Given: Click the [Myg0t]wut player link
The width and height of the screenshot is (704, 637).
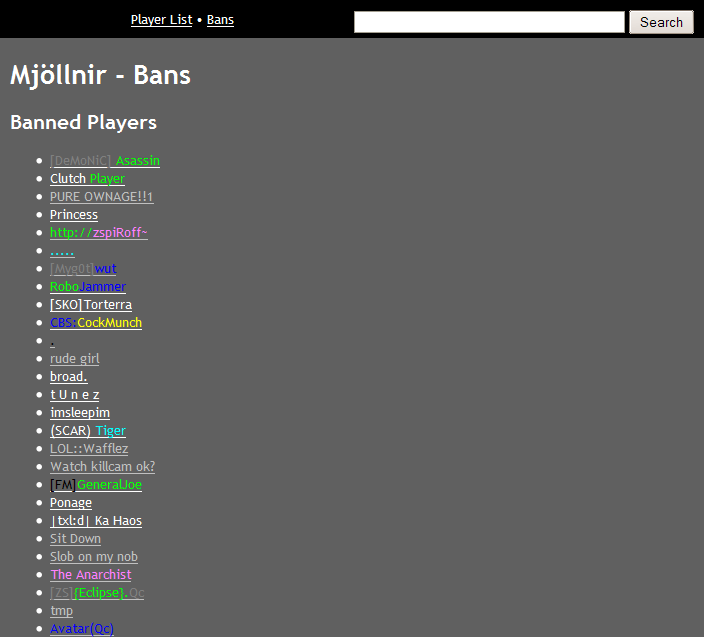Looking at the screenshot, I should [83, 268].
